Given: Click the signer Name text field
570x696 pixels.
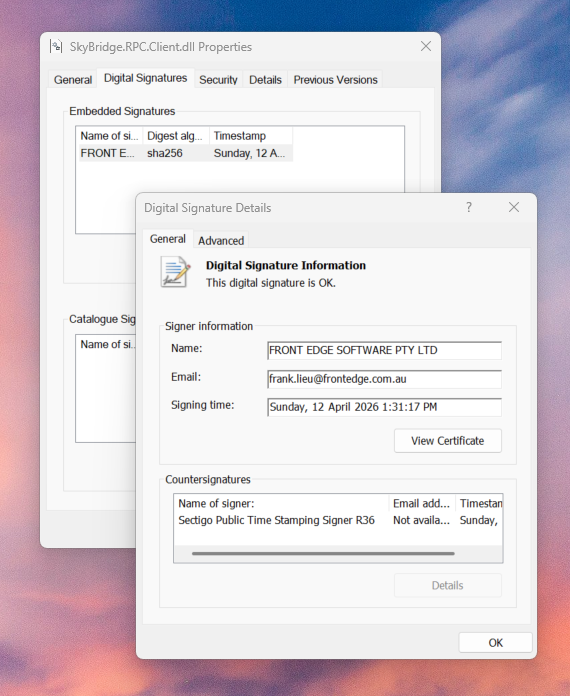Looking at the screenshot, I should coord(384,350).
